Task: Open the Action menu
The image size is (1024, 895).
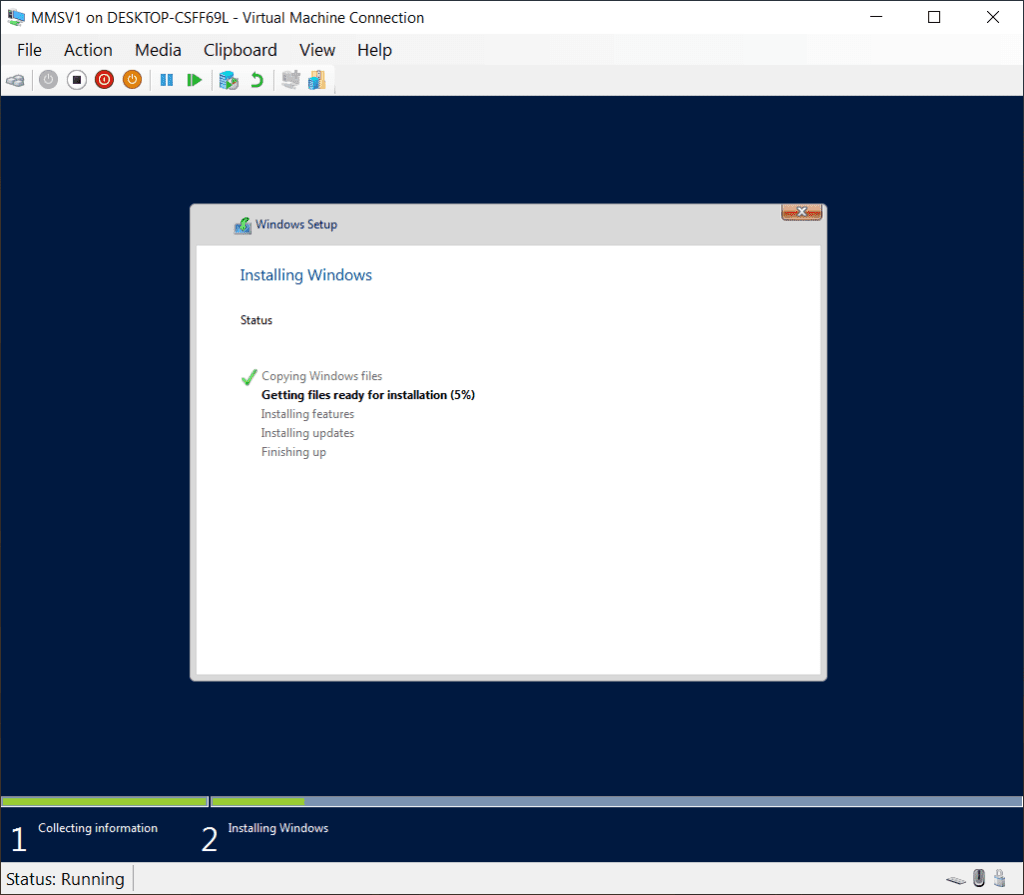Action: click(88, 50)
